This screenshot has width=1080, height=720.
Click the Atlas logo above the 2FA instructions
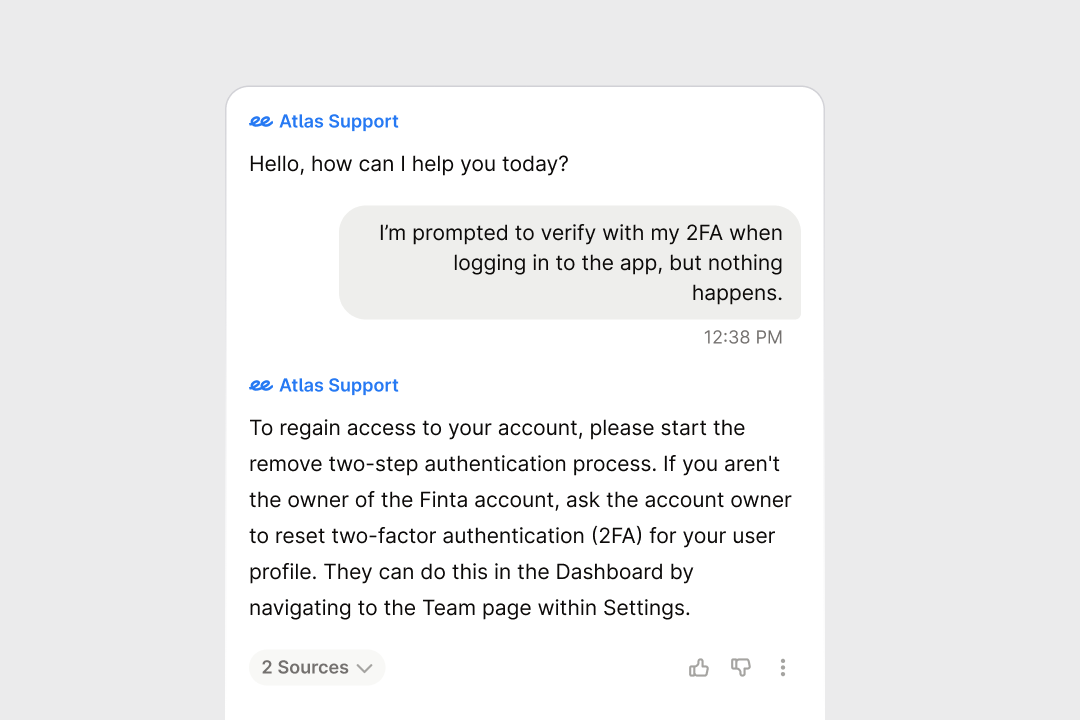(x=259, y=385)
